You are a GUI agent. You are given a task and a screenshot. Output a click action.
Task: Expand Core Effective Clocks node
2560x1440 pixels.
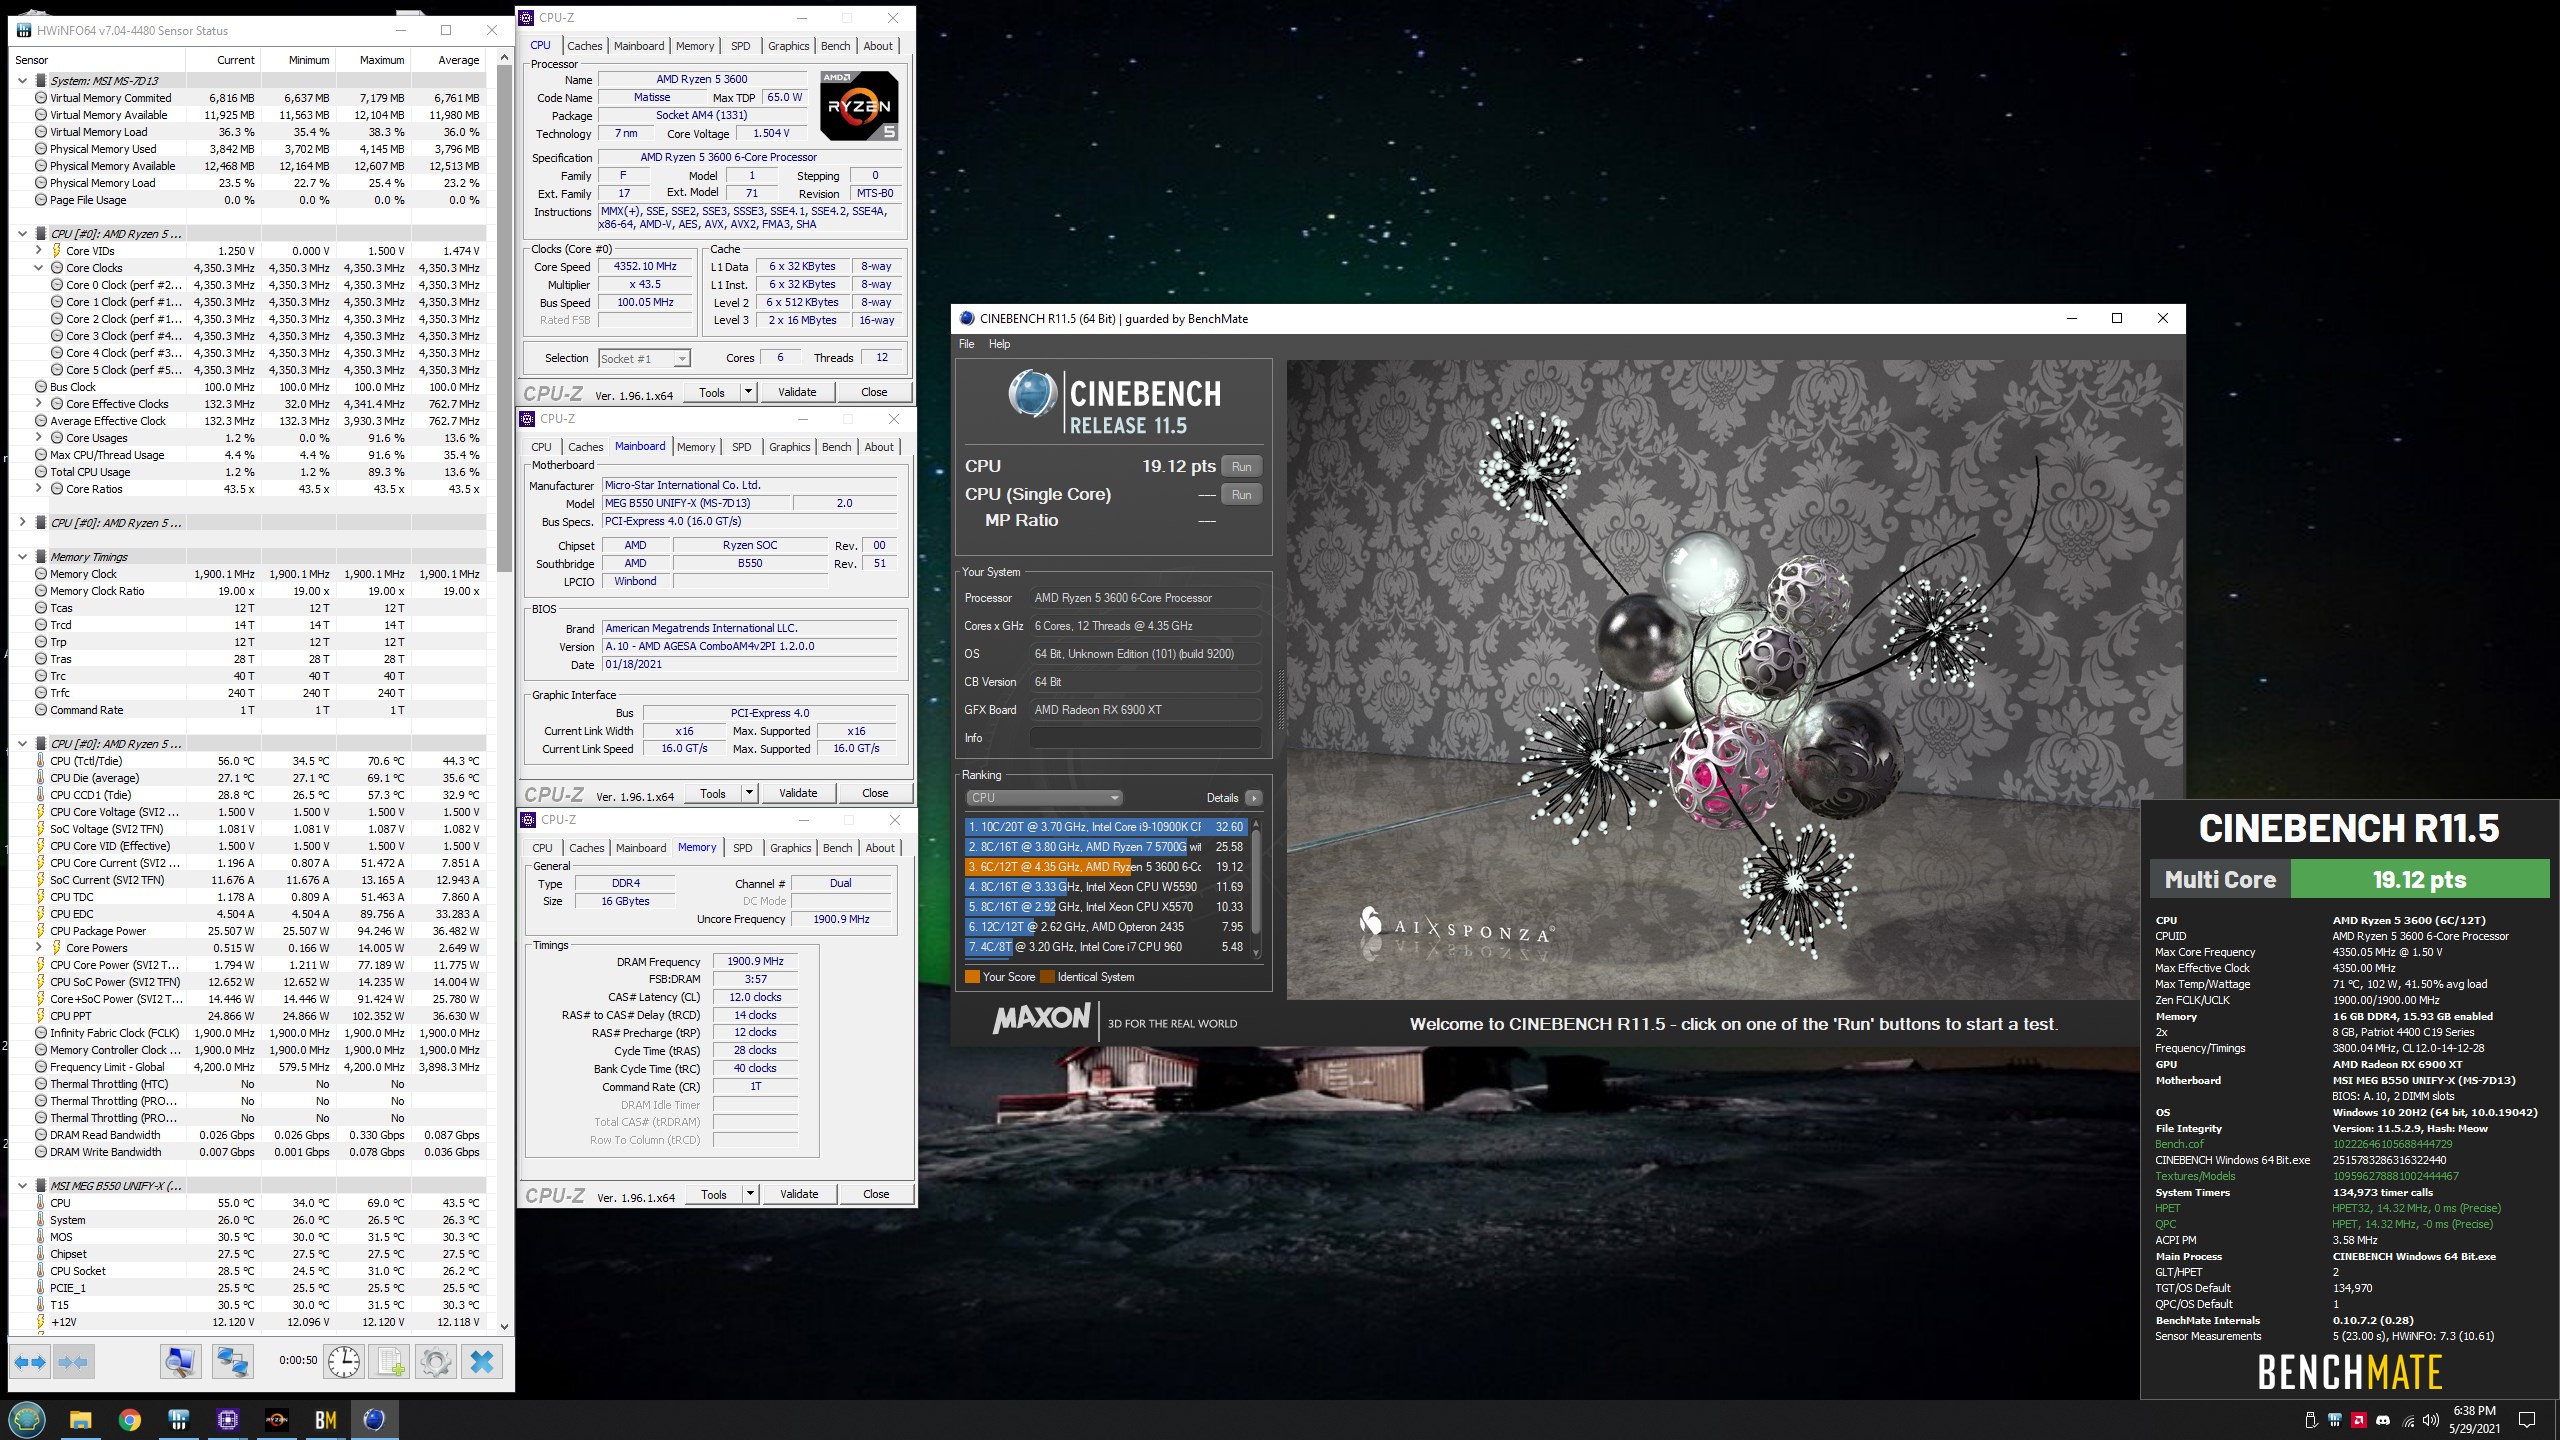[39, 404]
